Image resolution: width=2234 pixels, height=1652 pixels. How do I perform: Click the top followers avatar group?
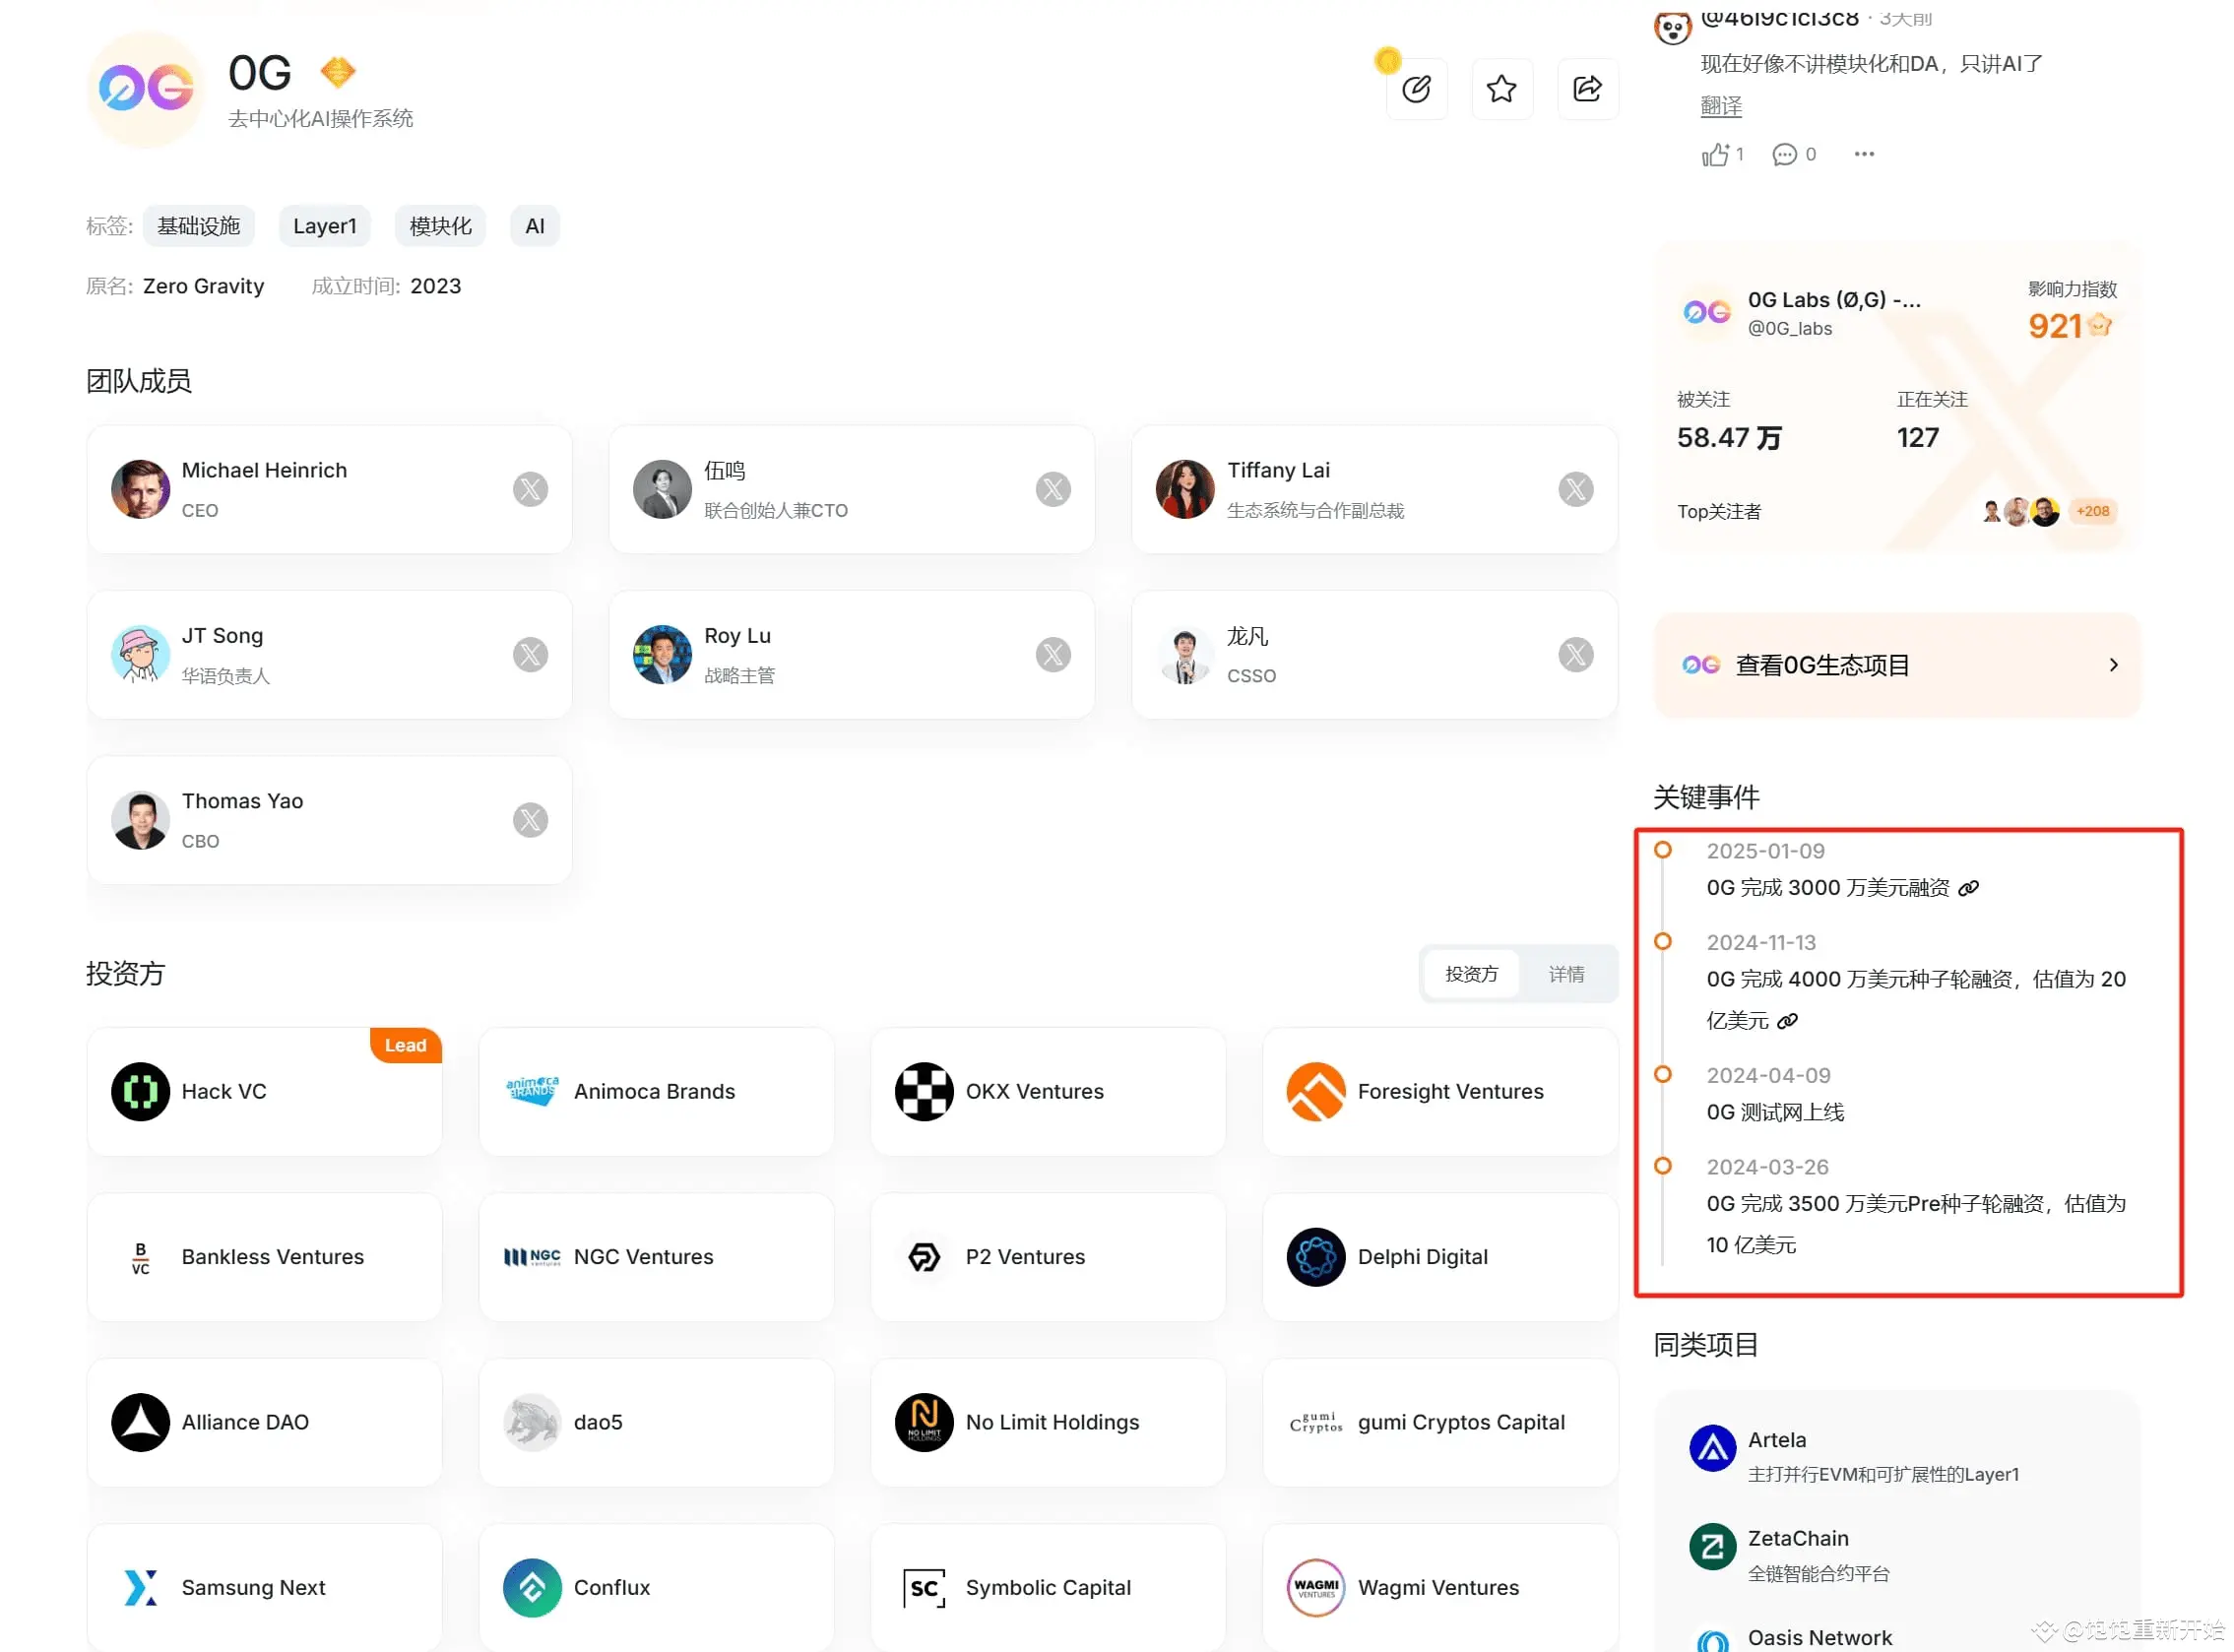(x=2020, y=511)
